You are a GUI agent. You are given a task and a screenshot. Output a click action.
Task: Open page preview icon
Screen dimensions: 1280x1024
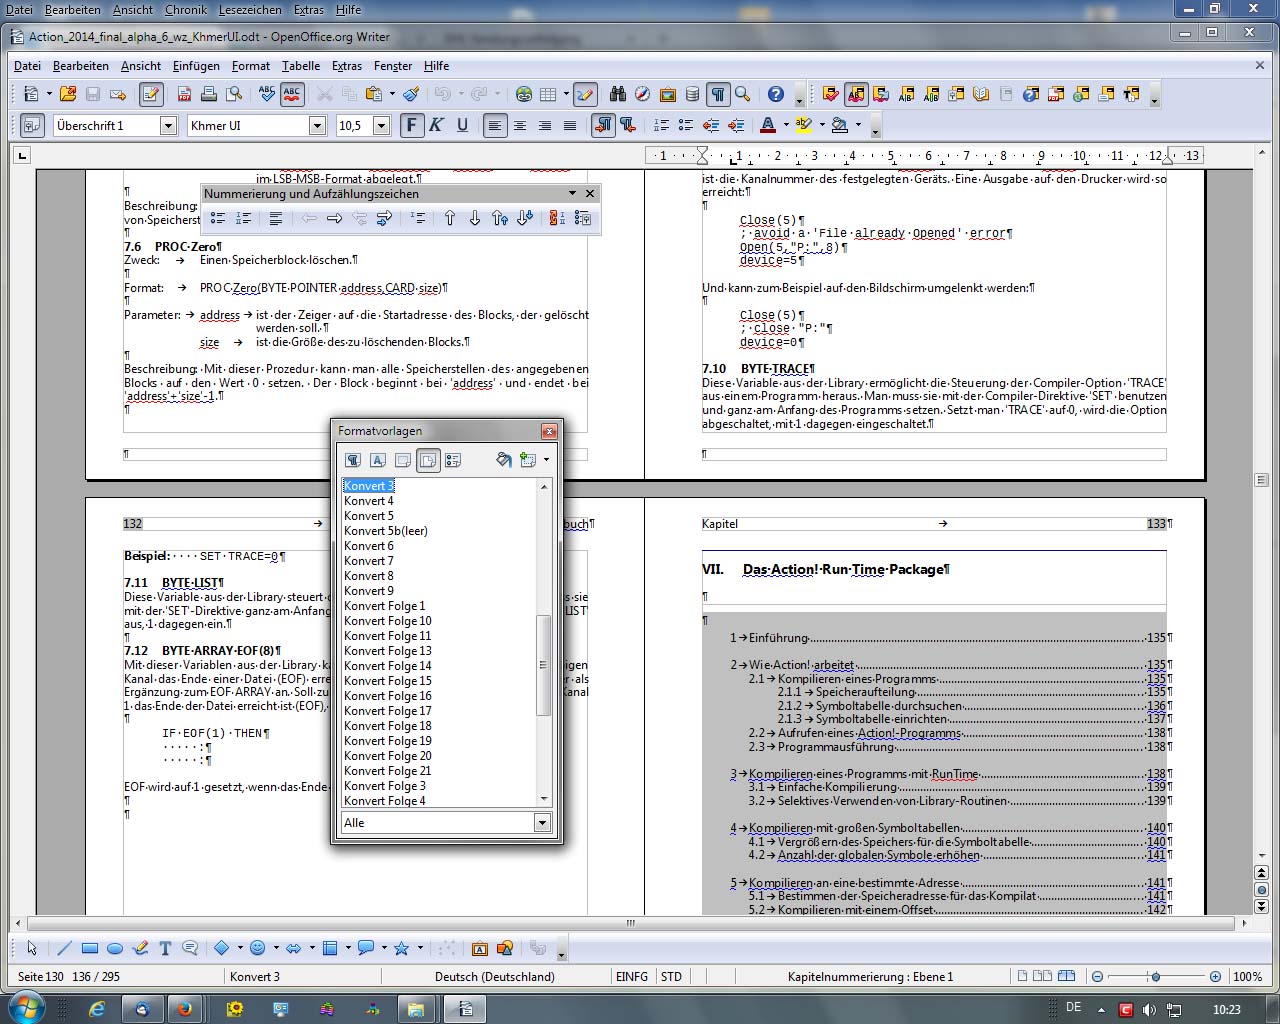click(234, 94)
